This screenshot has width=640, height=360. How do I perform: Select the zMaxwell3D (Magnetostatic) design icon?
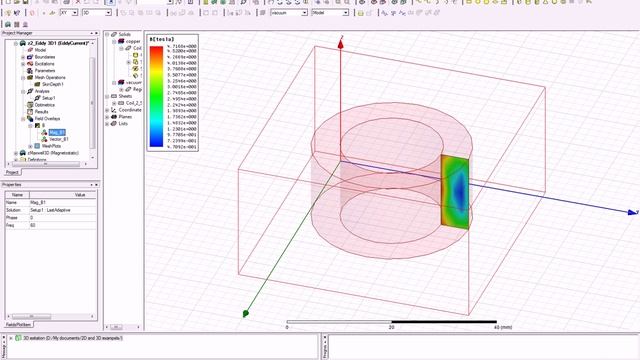coord(23,153)
